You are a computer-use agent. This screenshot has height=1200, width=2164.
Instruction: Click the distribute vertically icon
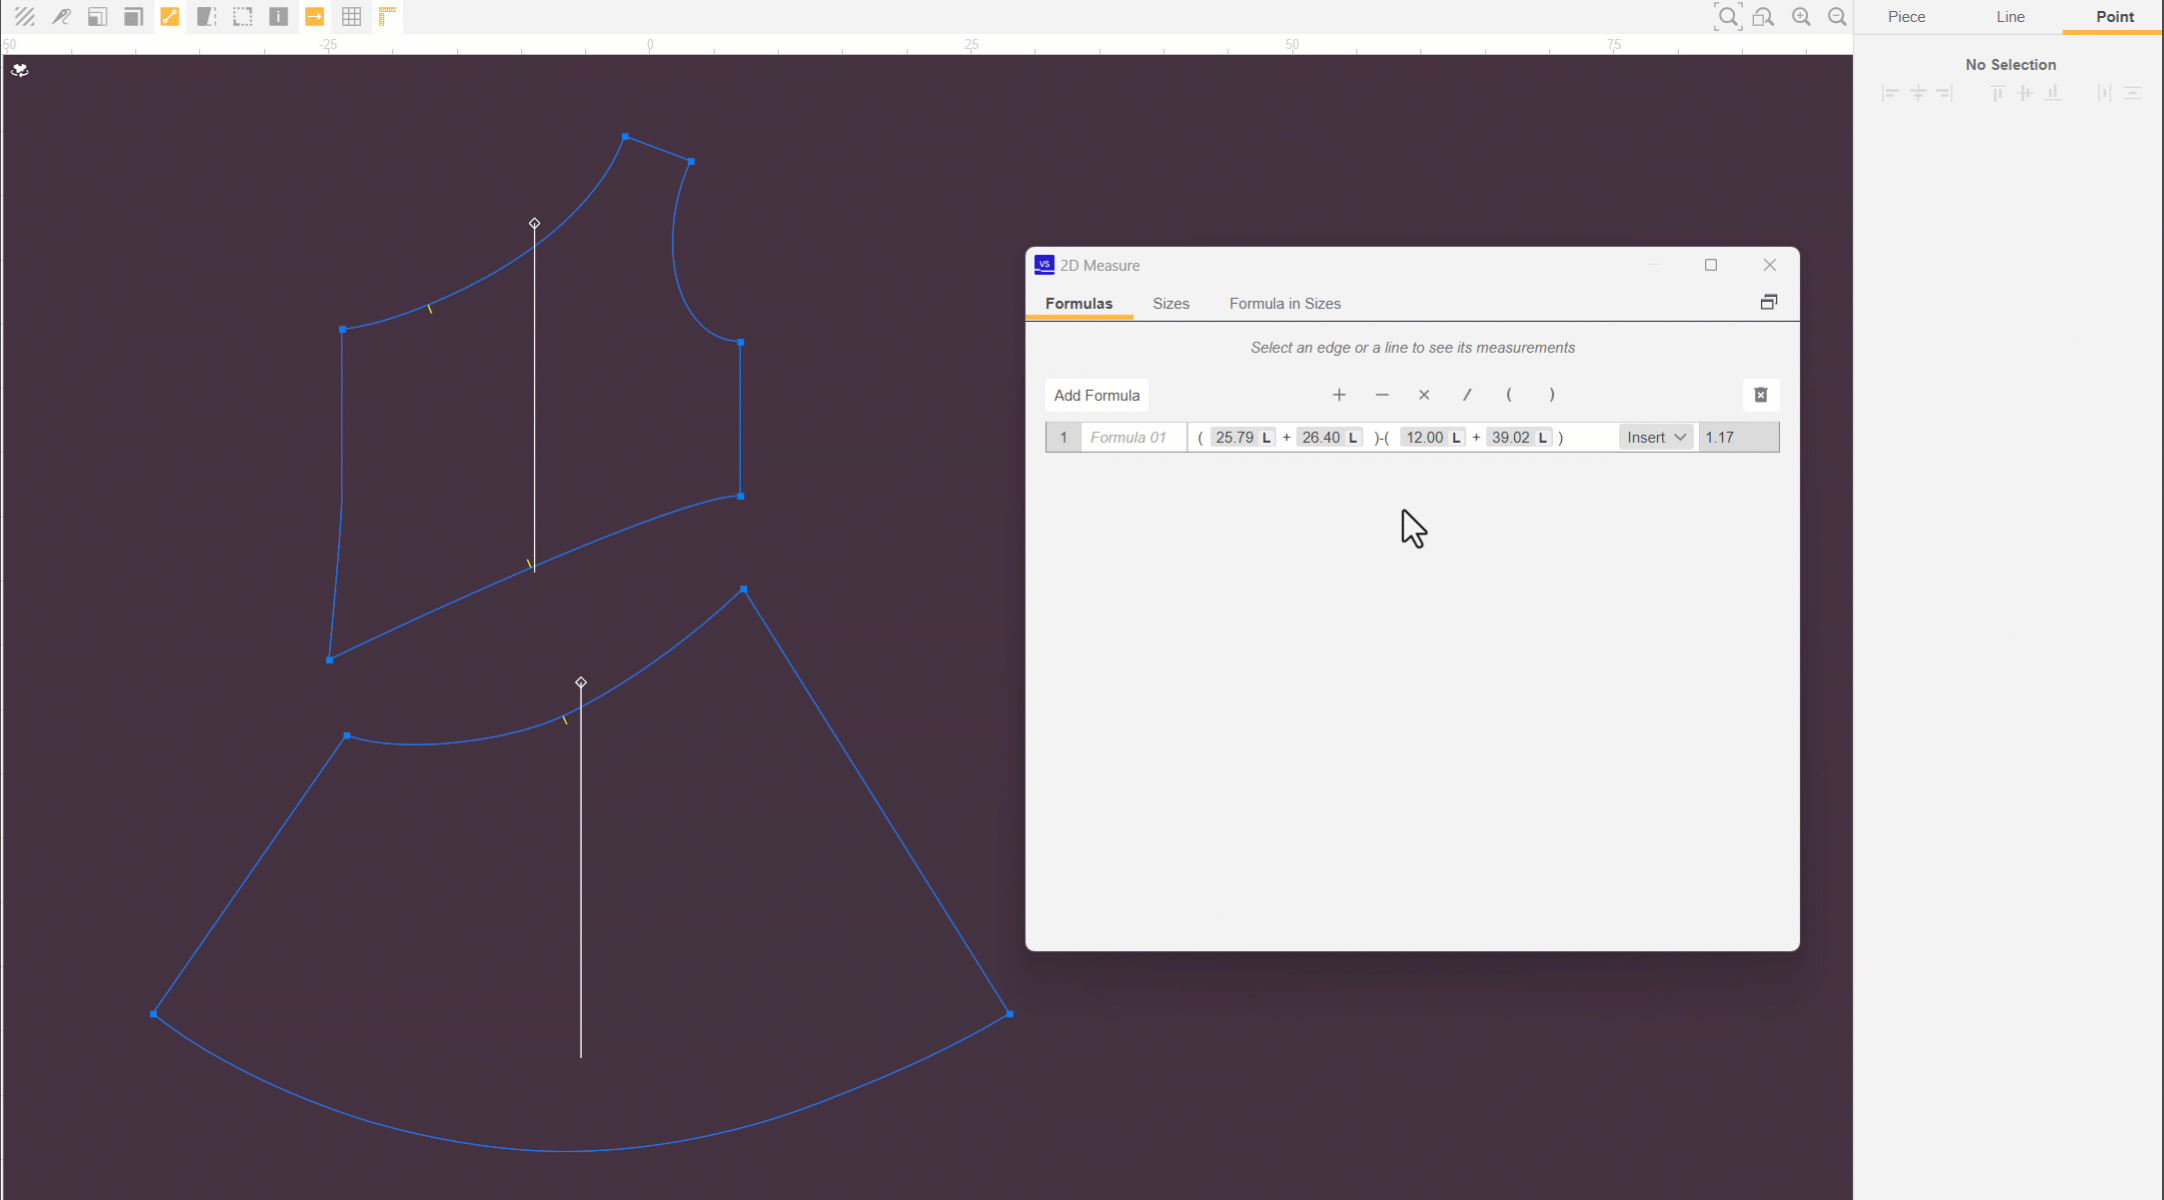(2132, 93)
